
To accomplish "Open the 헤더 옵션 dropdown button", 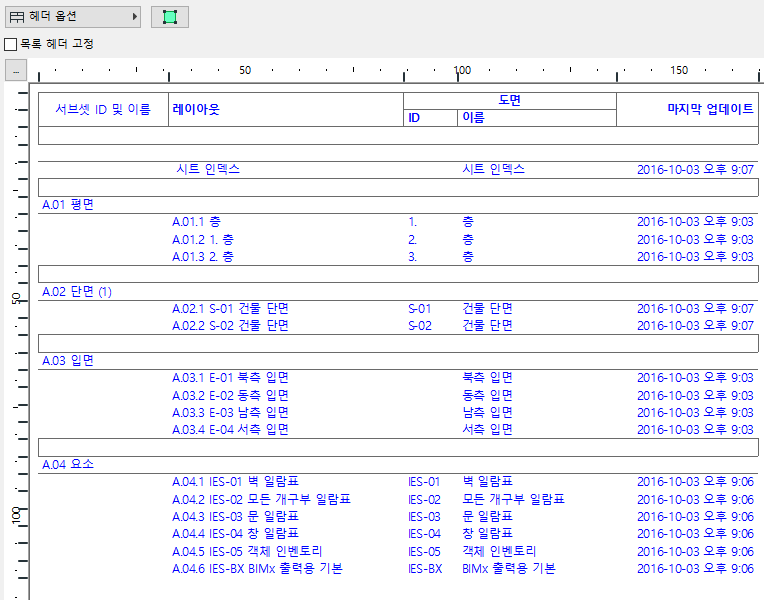I will 73,17.
